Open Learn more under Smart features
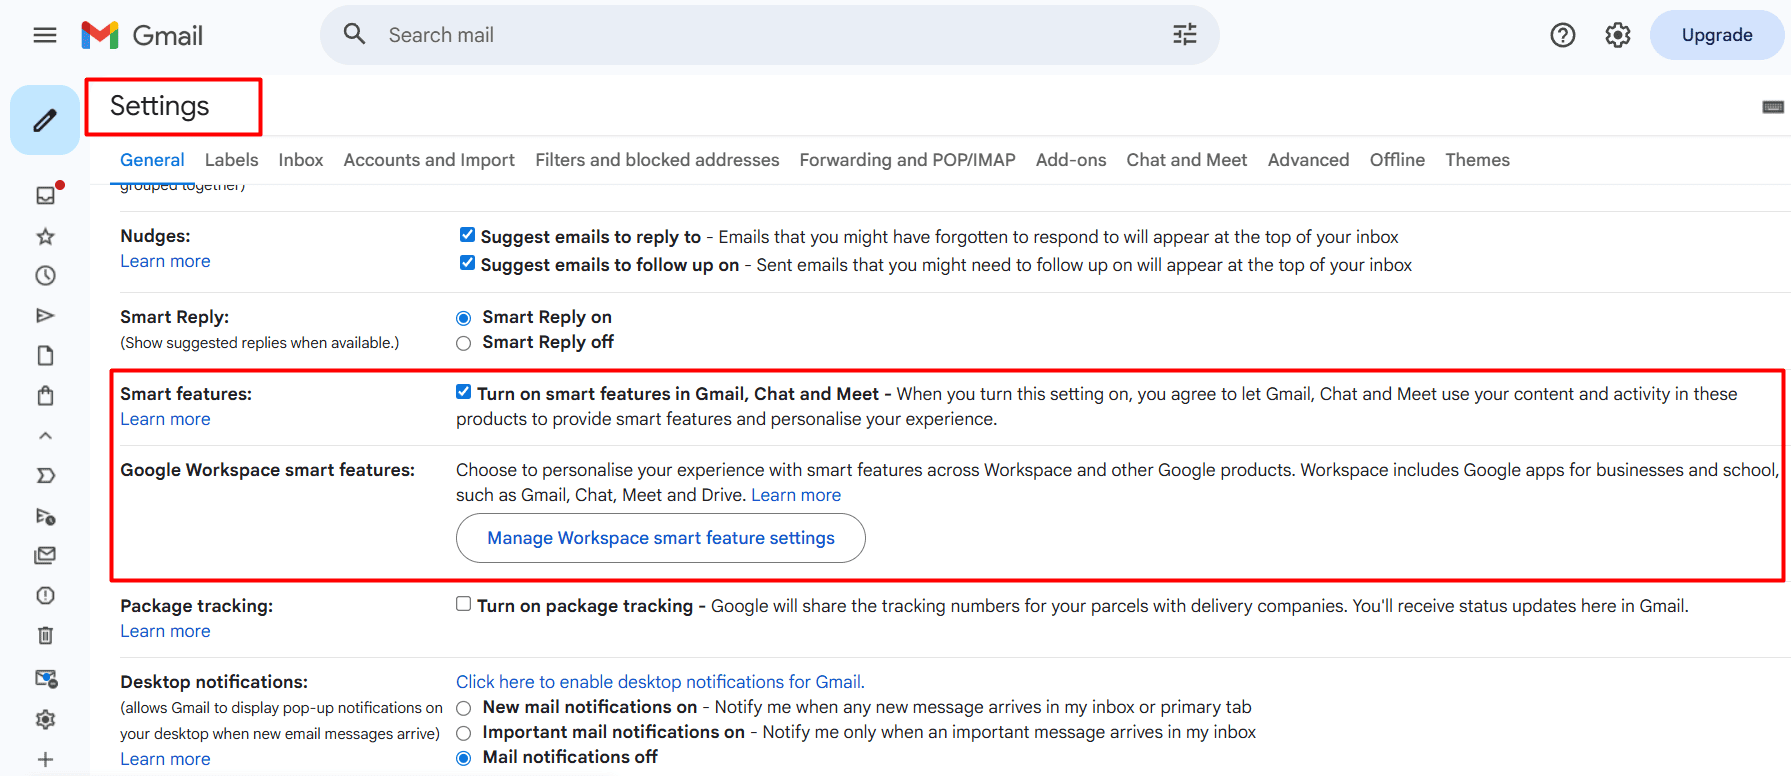 coord(165,419)
